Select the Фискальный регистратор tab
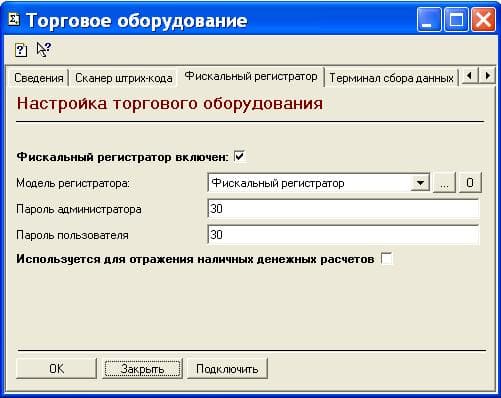This screenshot has height=398, width=501. point(251,76)
